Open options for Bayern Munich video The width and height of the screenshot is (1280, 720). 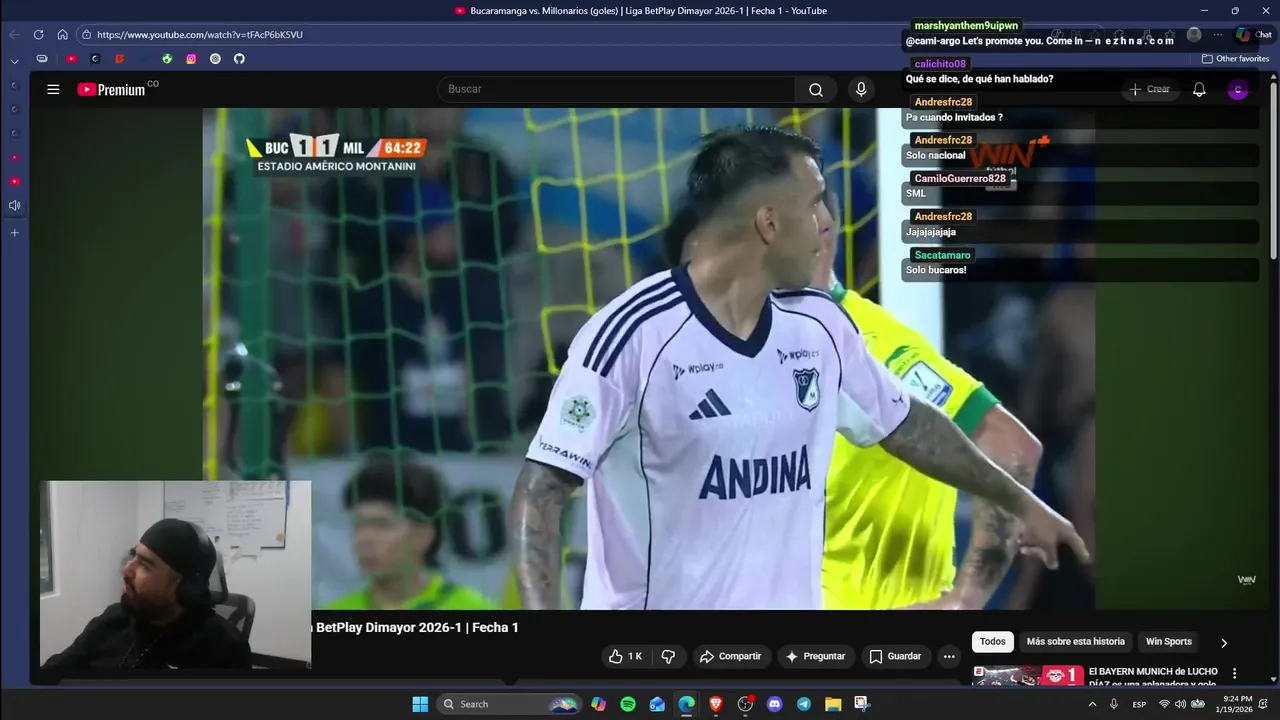(x=1234, y=674)
